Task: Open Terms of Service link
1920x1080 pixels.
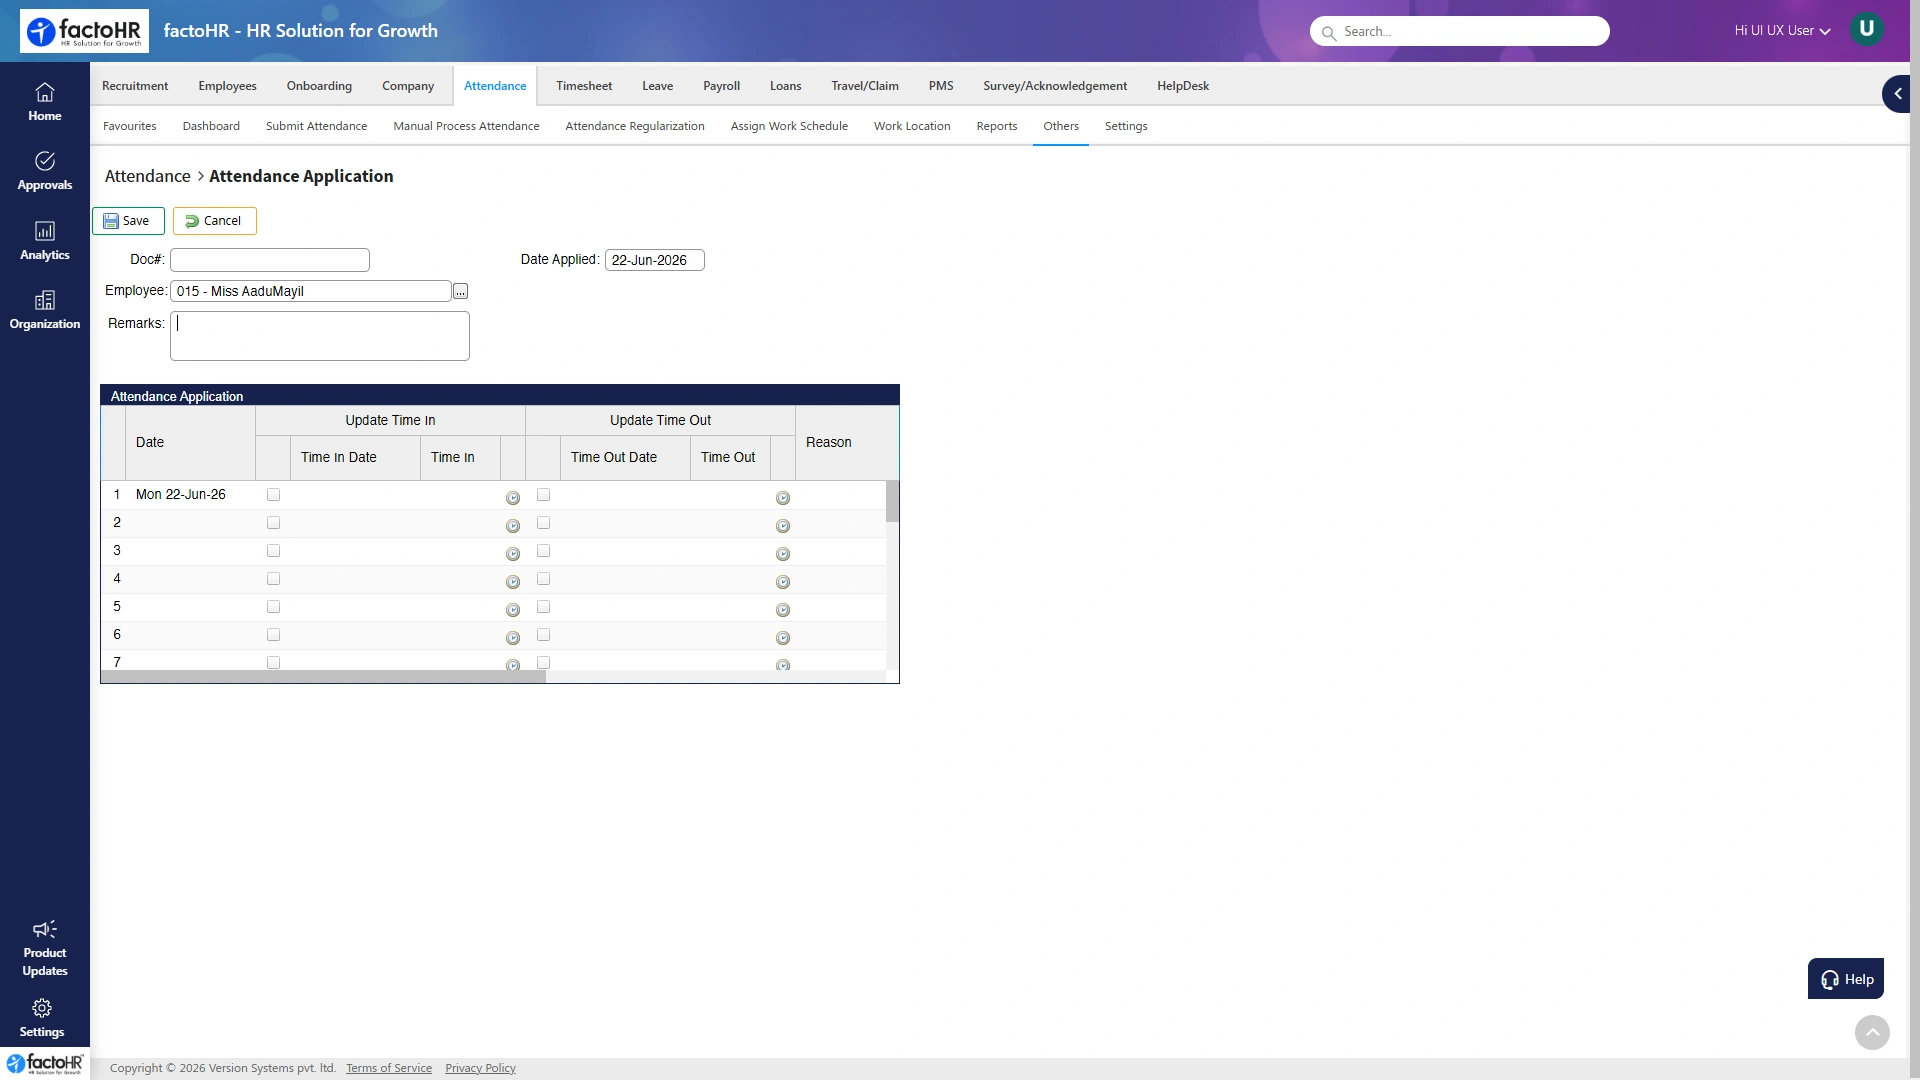Action: 389,1068
